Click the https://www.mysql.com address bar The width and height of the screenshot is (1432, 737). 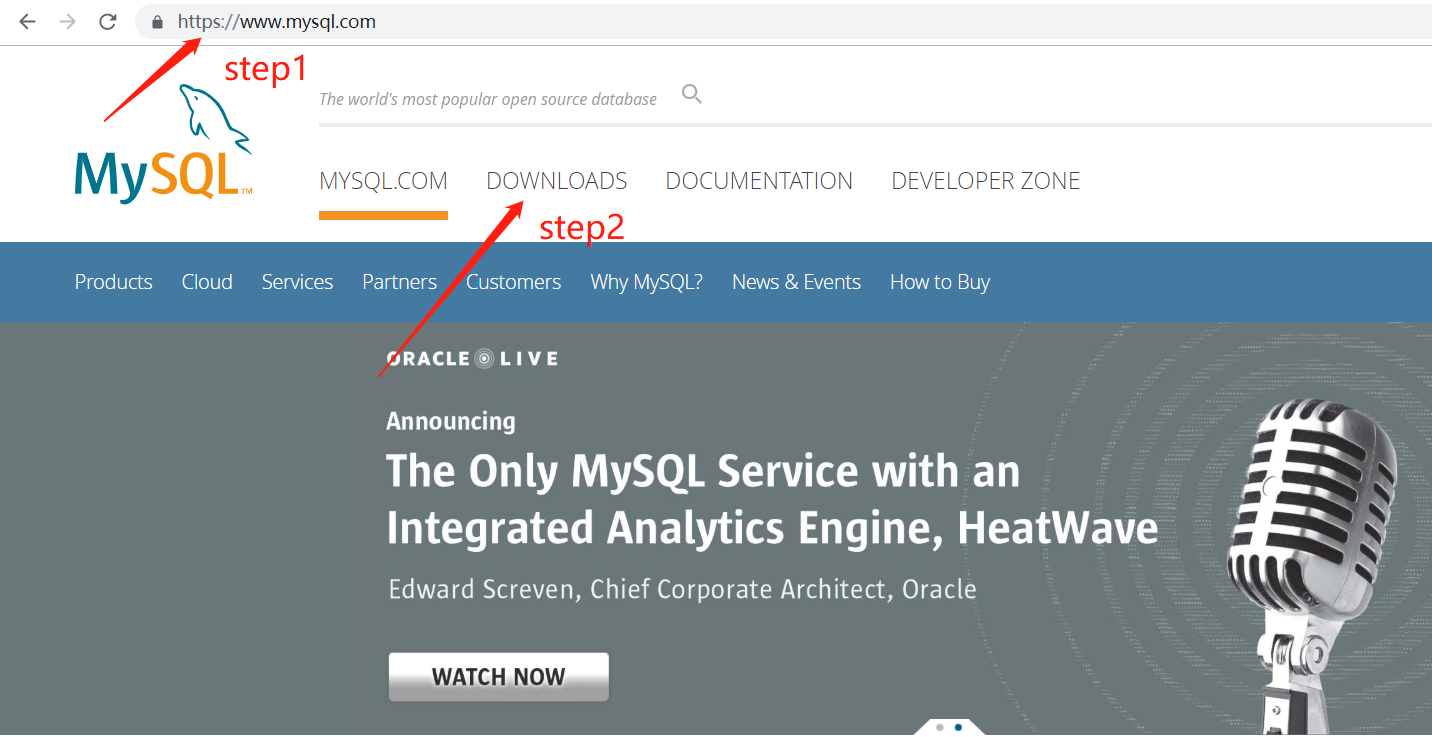[x=783, y=21]
